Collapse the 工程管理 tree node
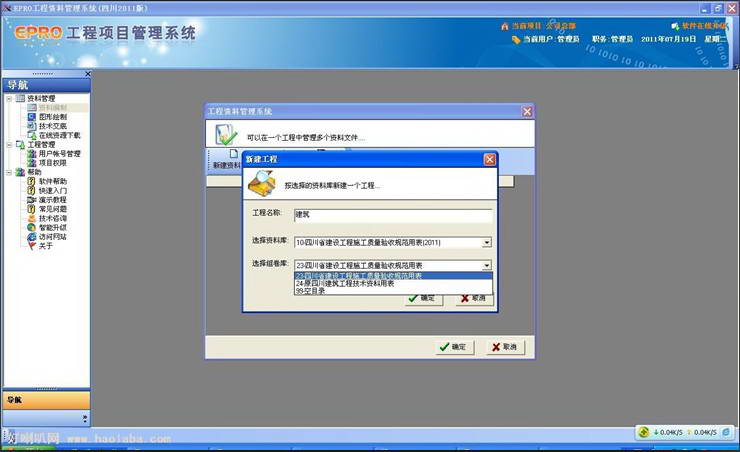The width and height of the screenshot is (740, 452). 9,144
